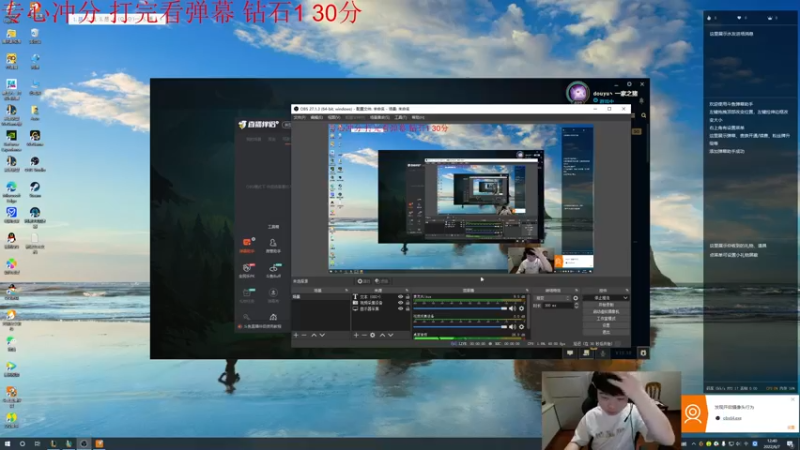Move the selected source up in Sources
Screen dimensions: 800x450
coord(382,335)
